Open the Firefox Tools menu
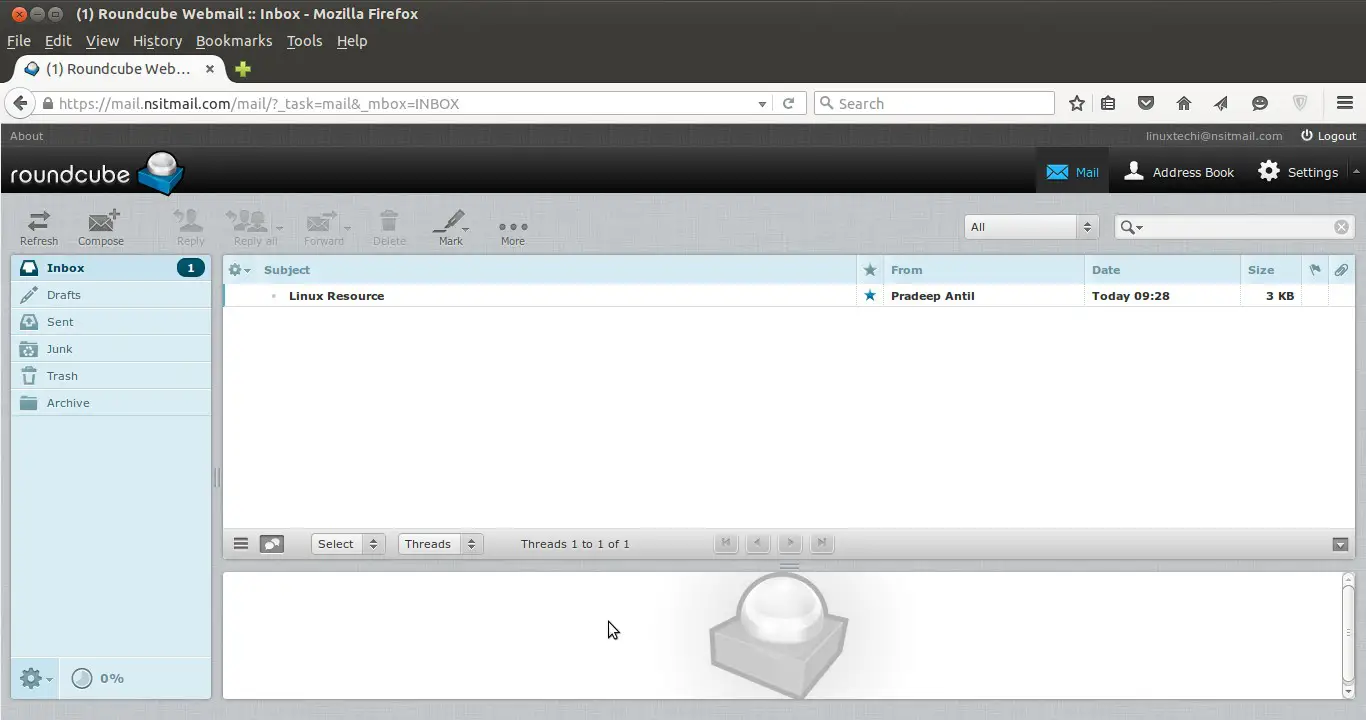 [x=304, y=41]
